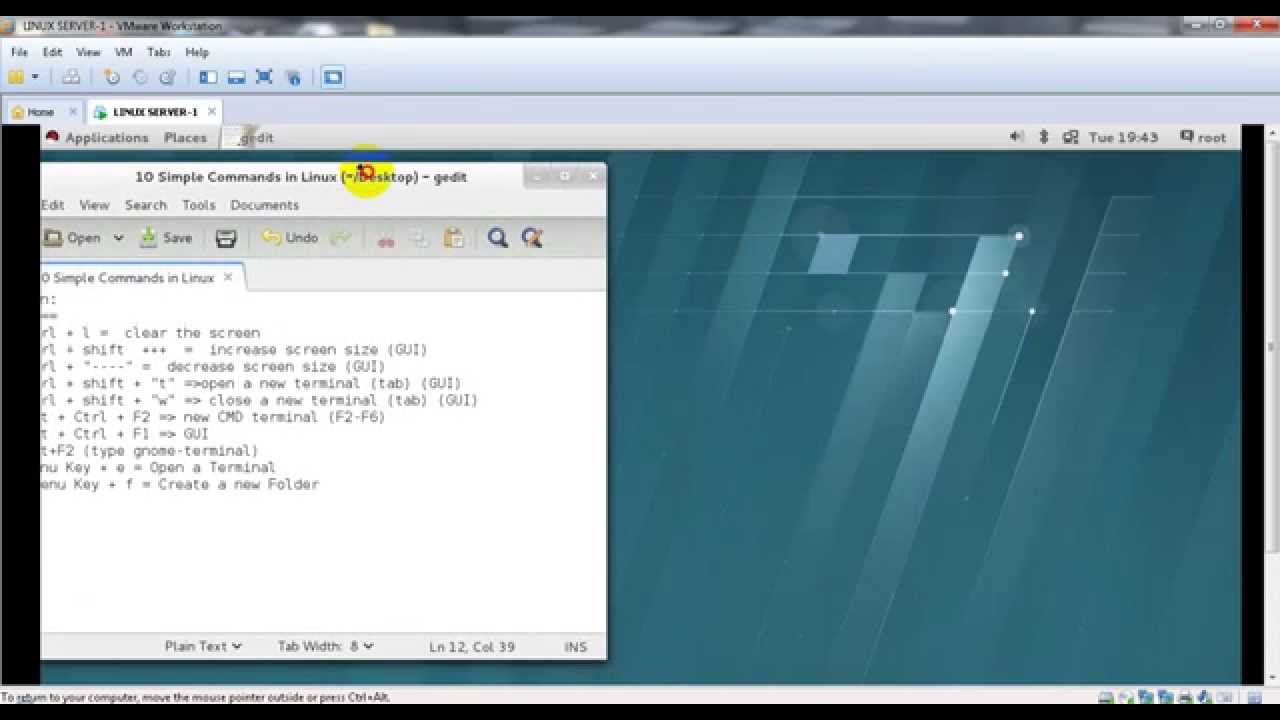Click the Find and Replace icon in gedit
This screenshot has width=1280, height=720.
(x=532, y=238)
